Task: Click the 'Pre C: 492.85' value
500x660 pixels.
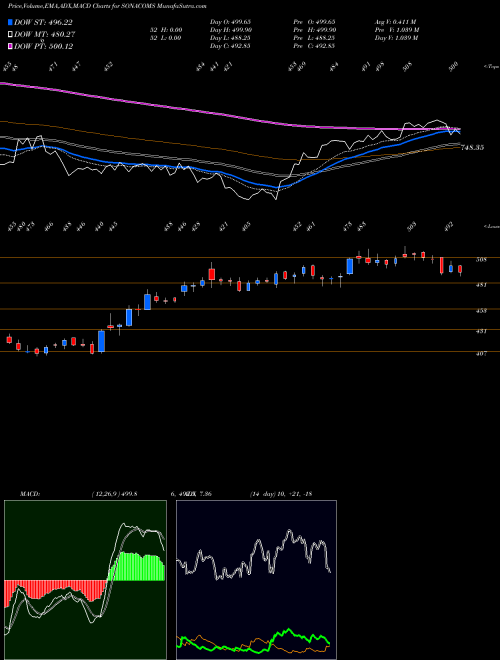Action: (x=314, y=46)
